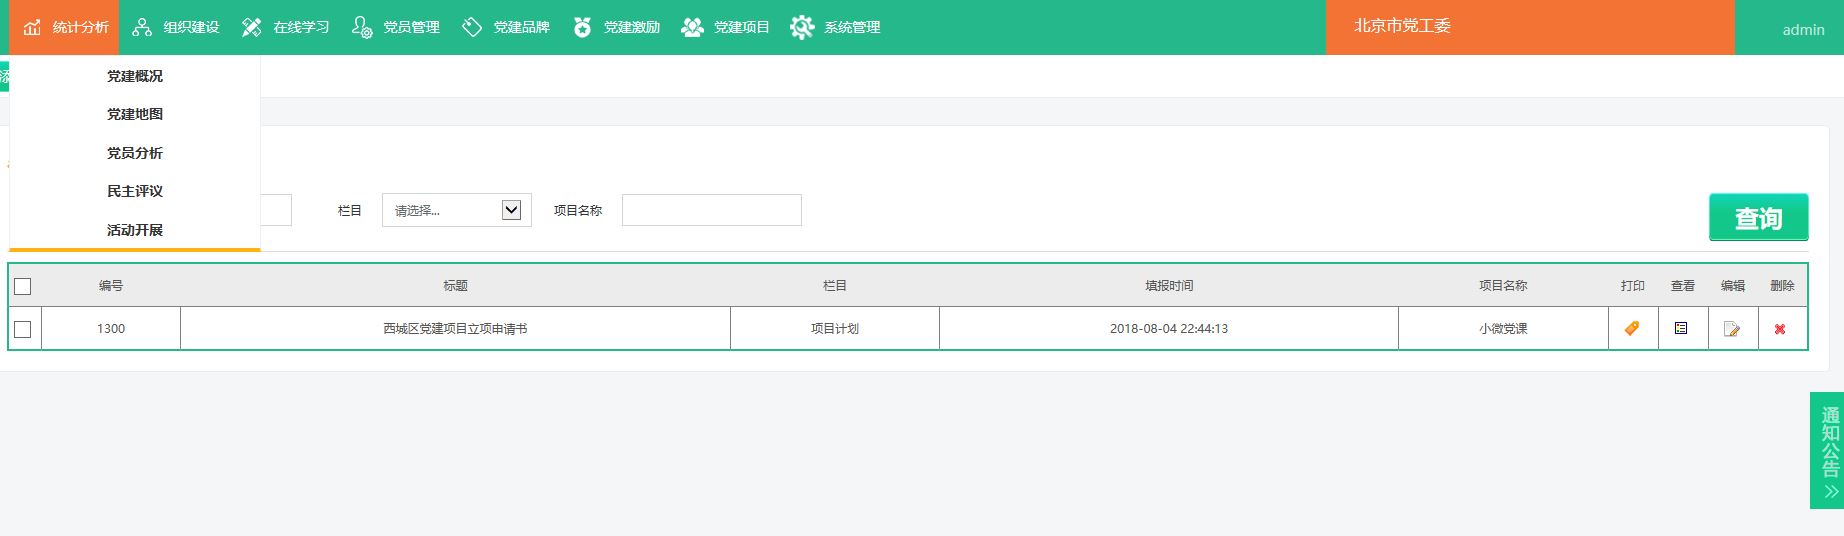This screenshot has width=1844, height=536.
Task: Toggle the select-all checkbox in table header
Action: [23, 287]
